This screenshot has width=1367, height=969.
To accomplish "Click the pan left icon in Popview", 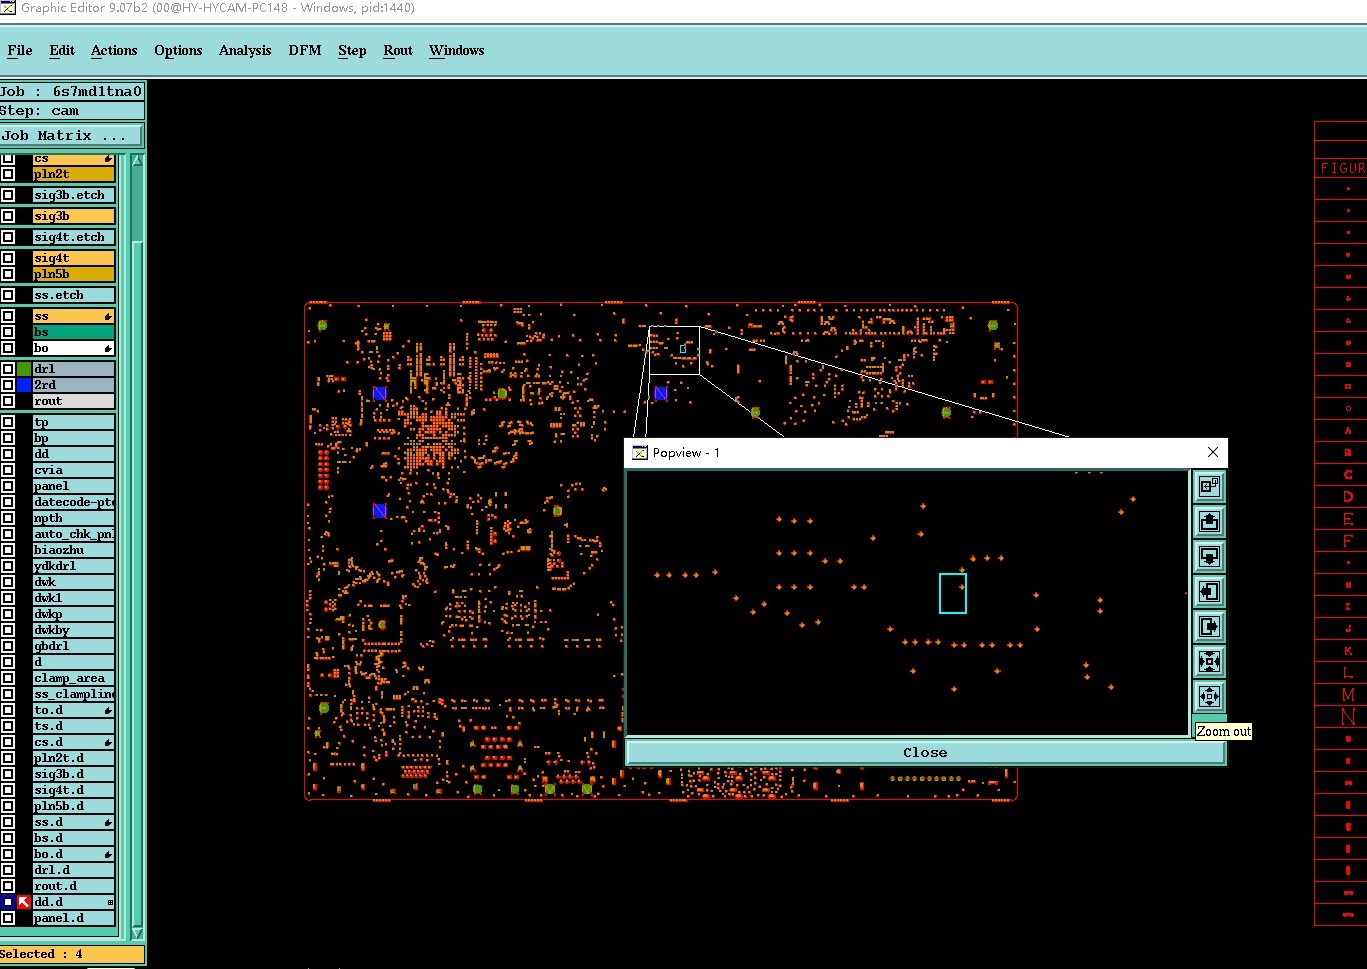I will pyautogui.click(x=1209, y=592).
